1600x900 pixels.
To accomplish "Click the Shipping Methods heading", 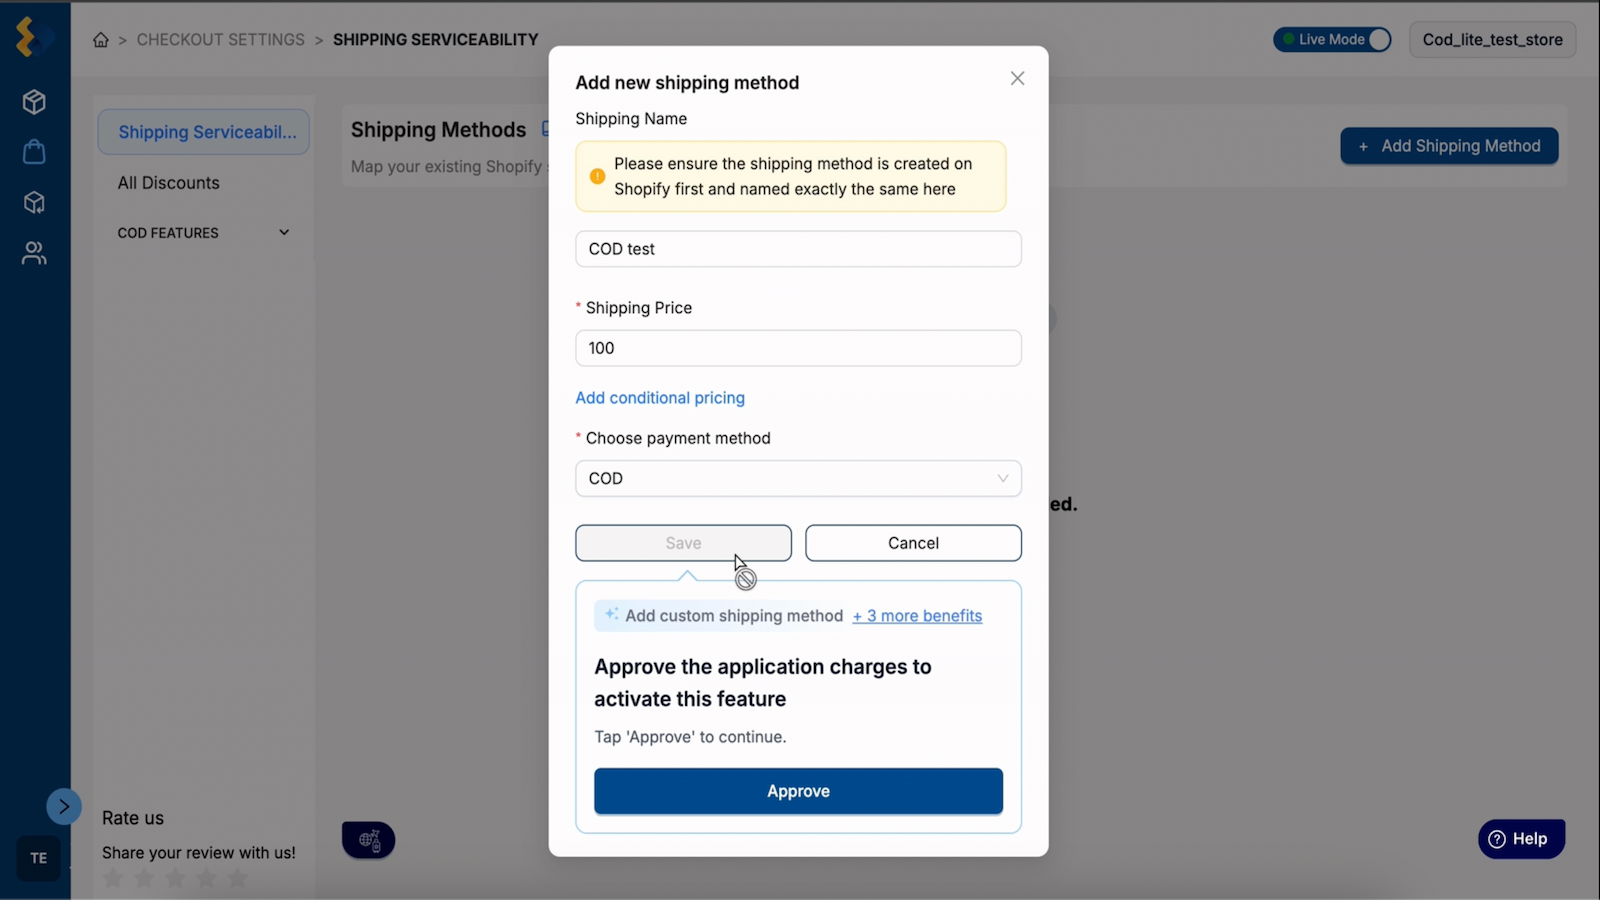I will tap(438, 130).
